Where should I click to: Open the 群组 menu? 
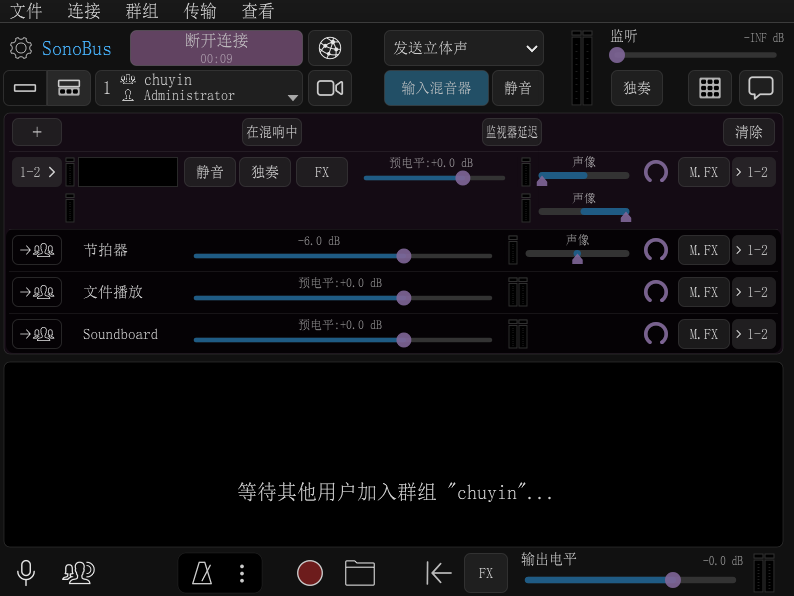(142, 11)
